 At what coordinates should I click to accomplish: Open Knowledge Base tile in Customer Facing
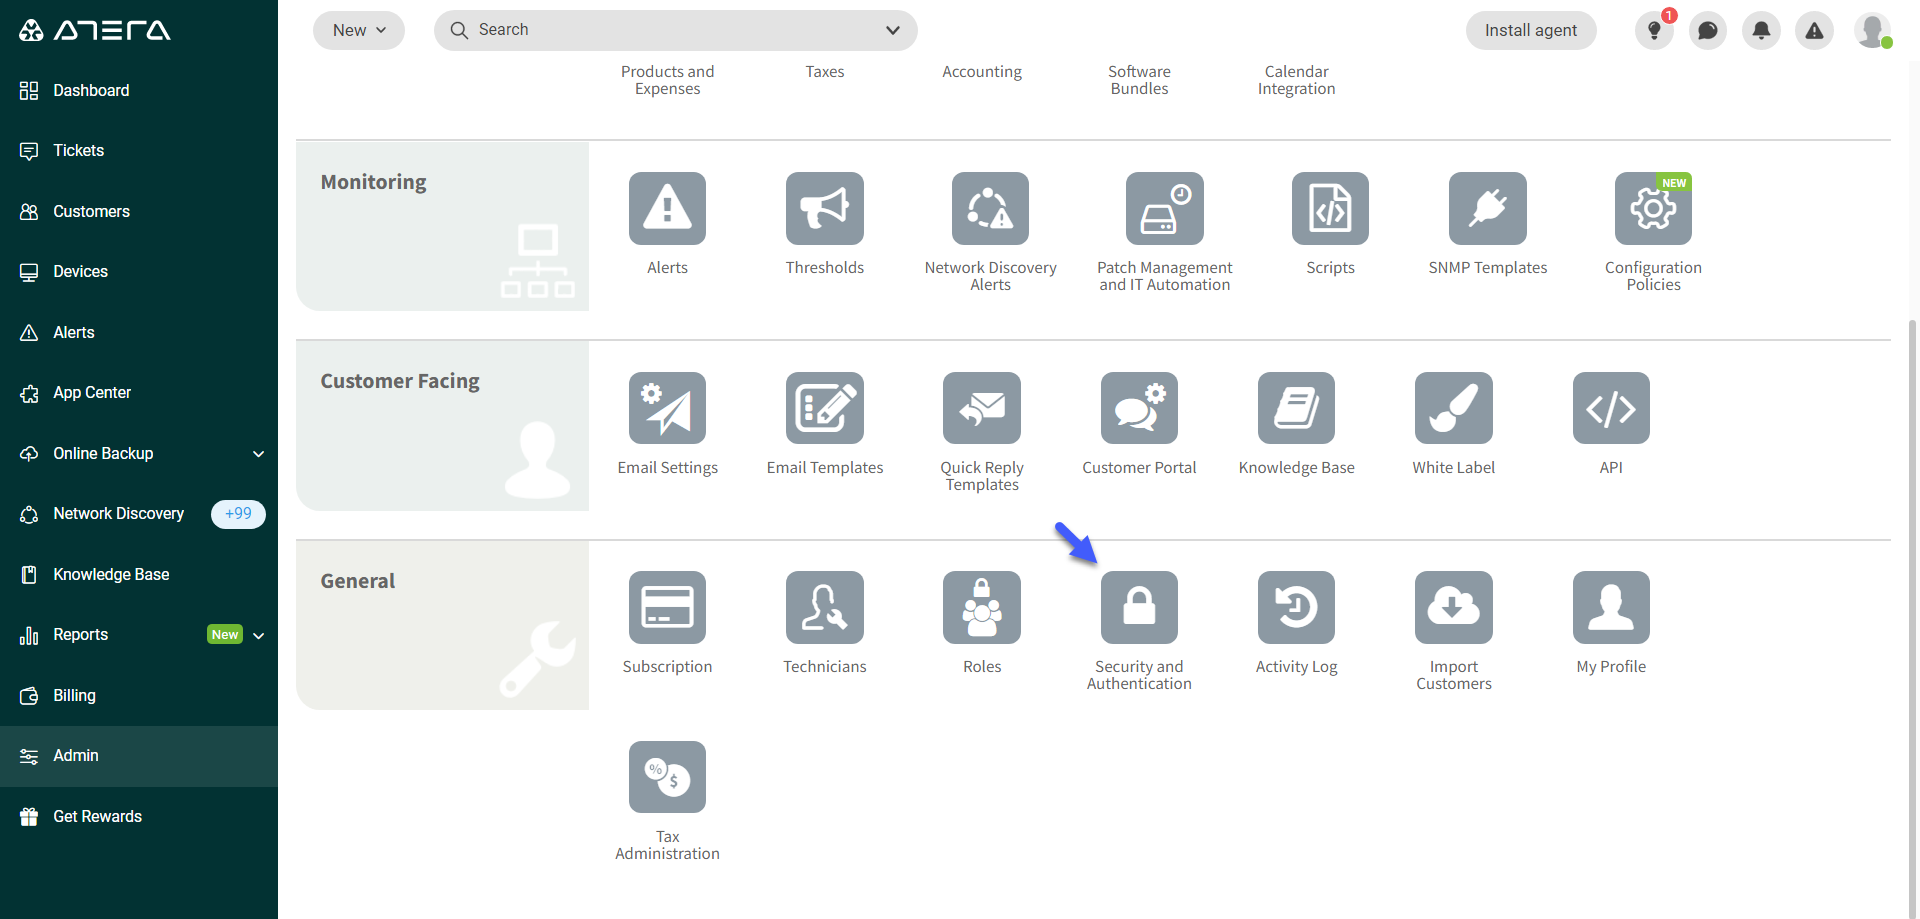pos(1296,408)
